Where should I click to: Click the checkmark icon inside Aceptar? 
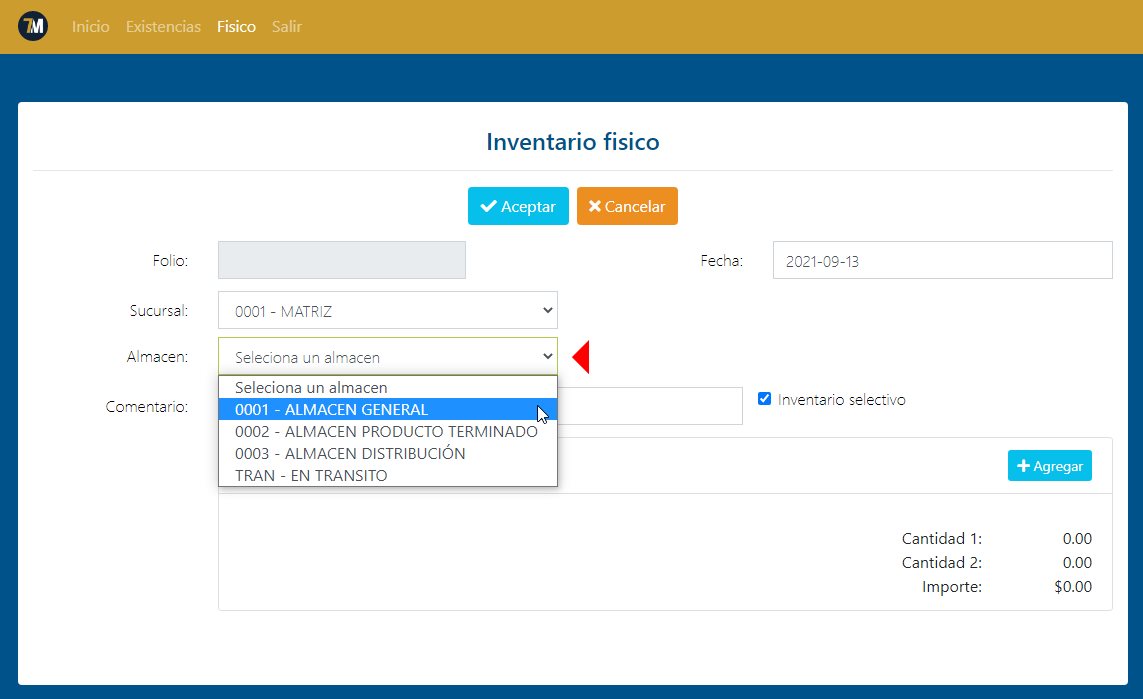click(488, 206)
